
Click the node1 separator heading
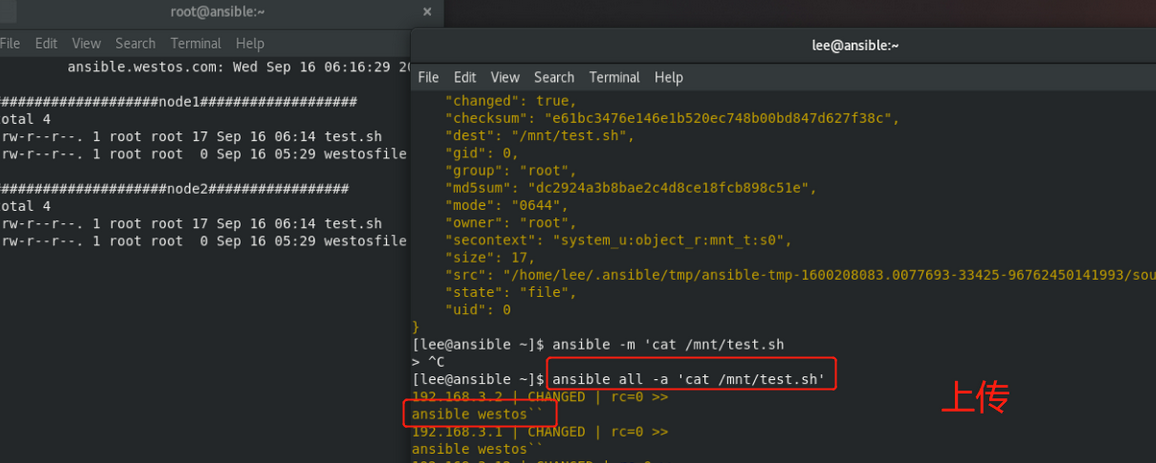[179, 102]
